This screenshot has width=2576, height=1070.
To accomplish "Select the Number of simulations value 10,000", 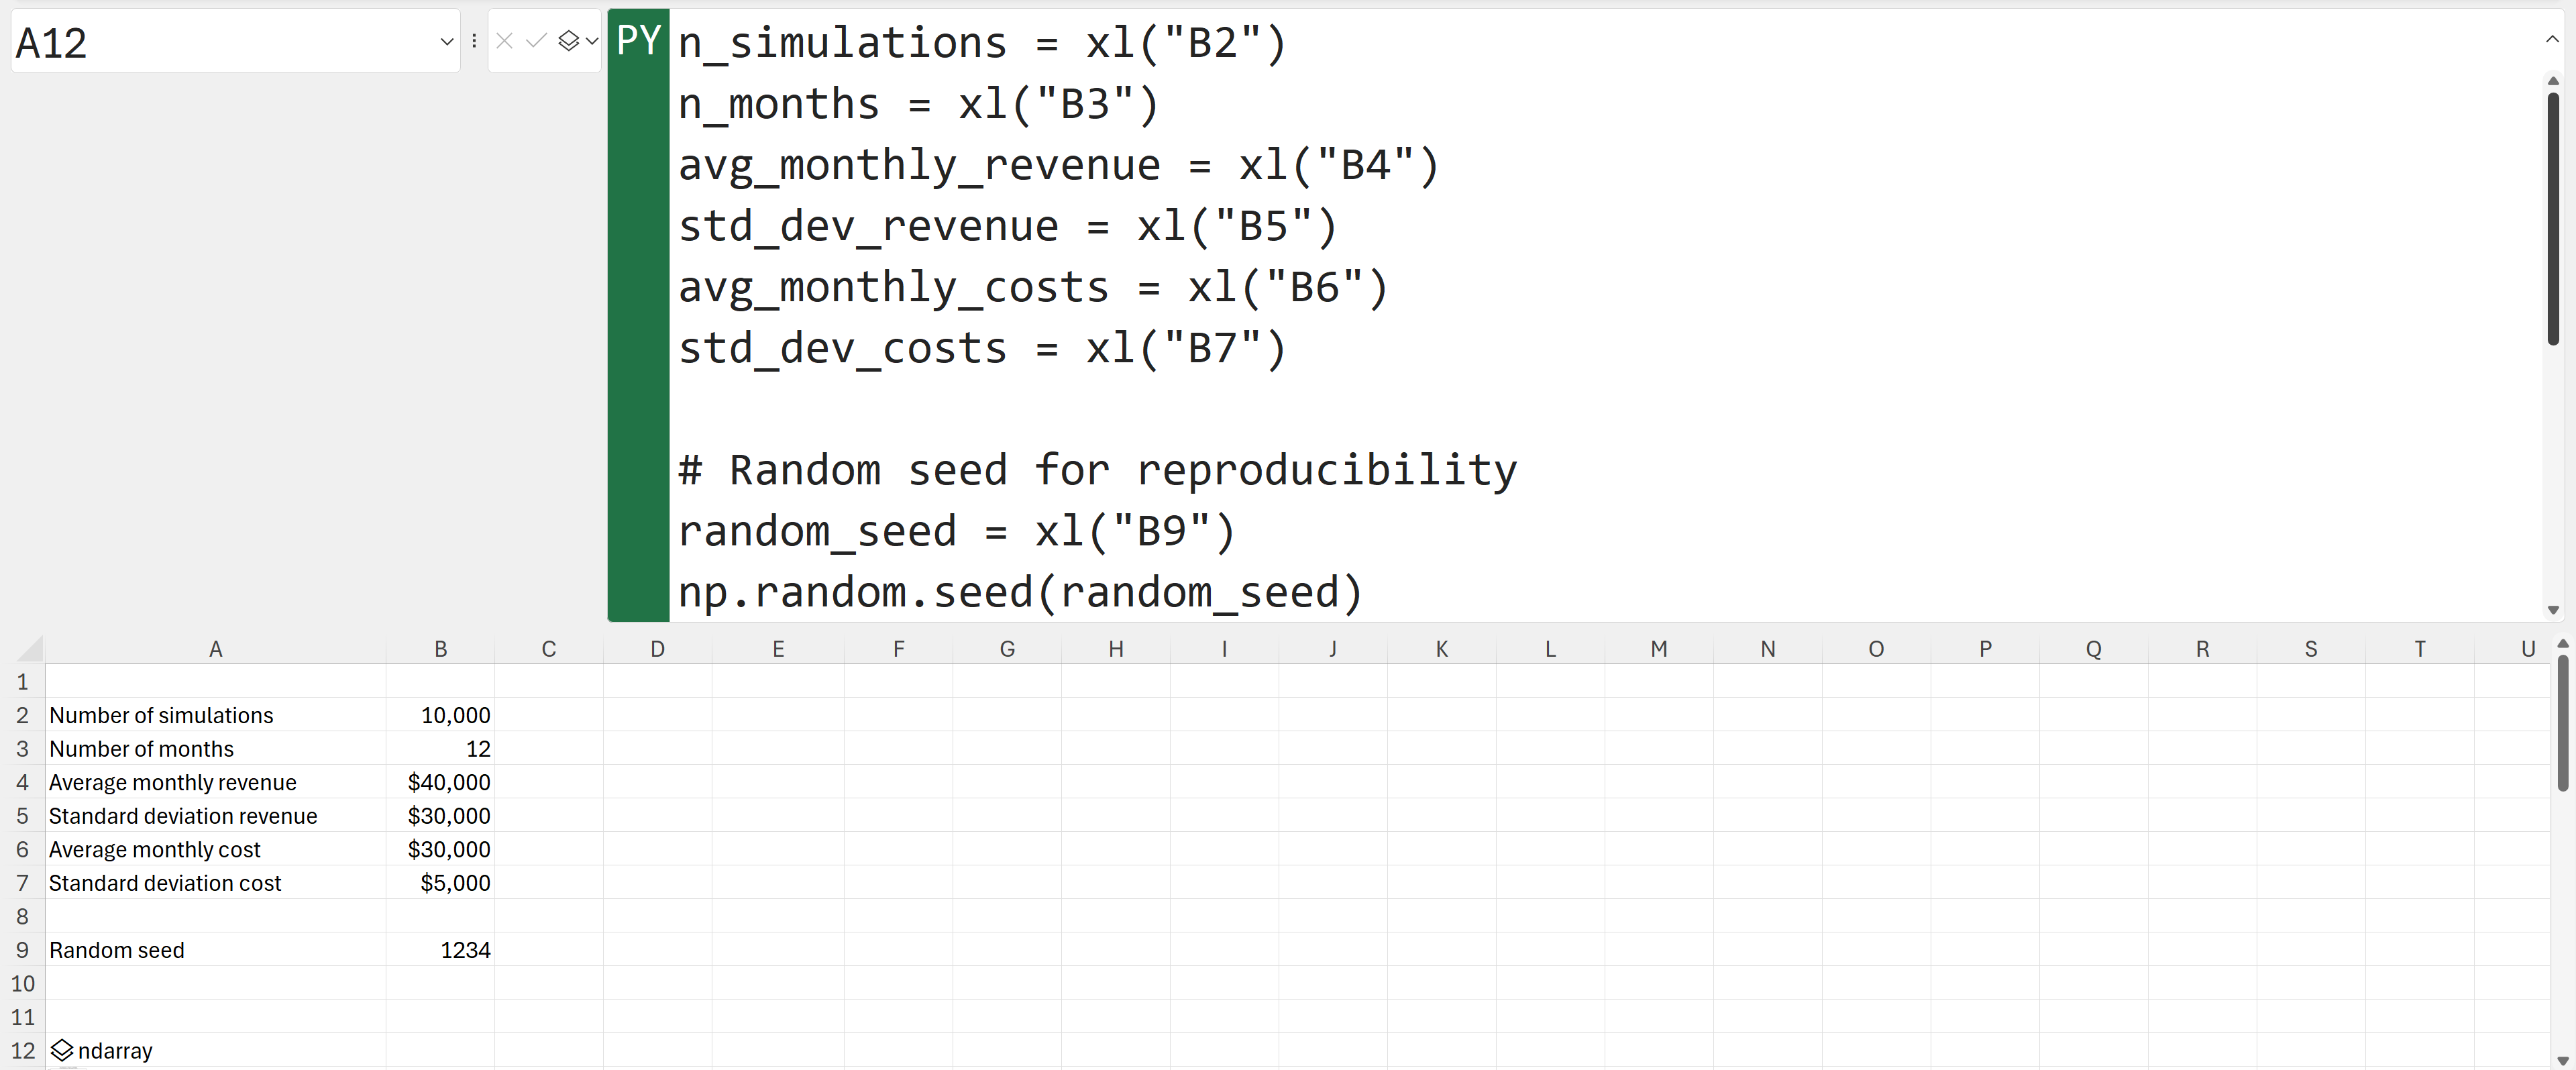I will [x=440, y=715].
